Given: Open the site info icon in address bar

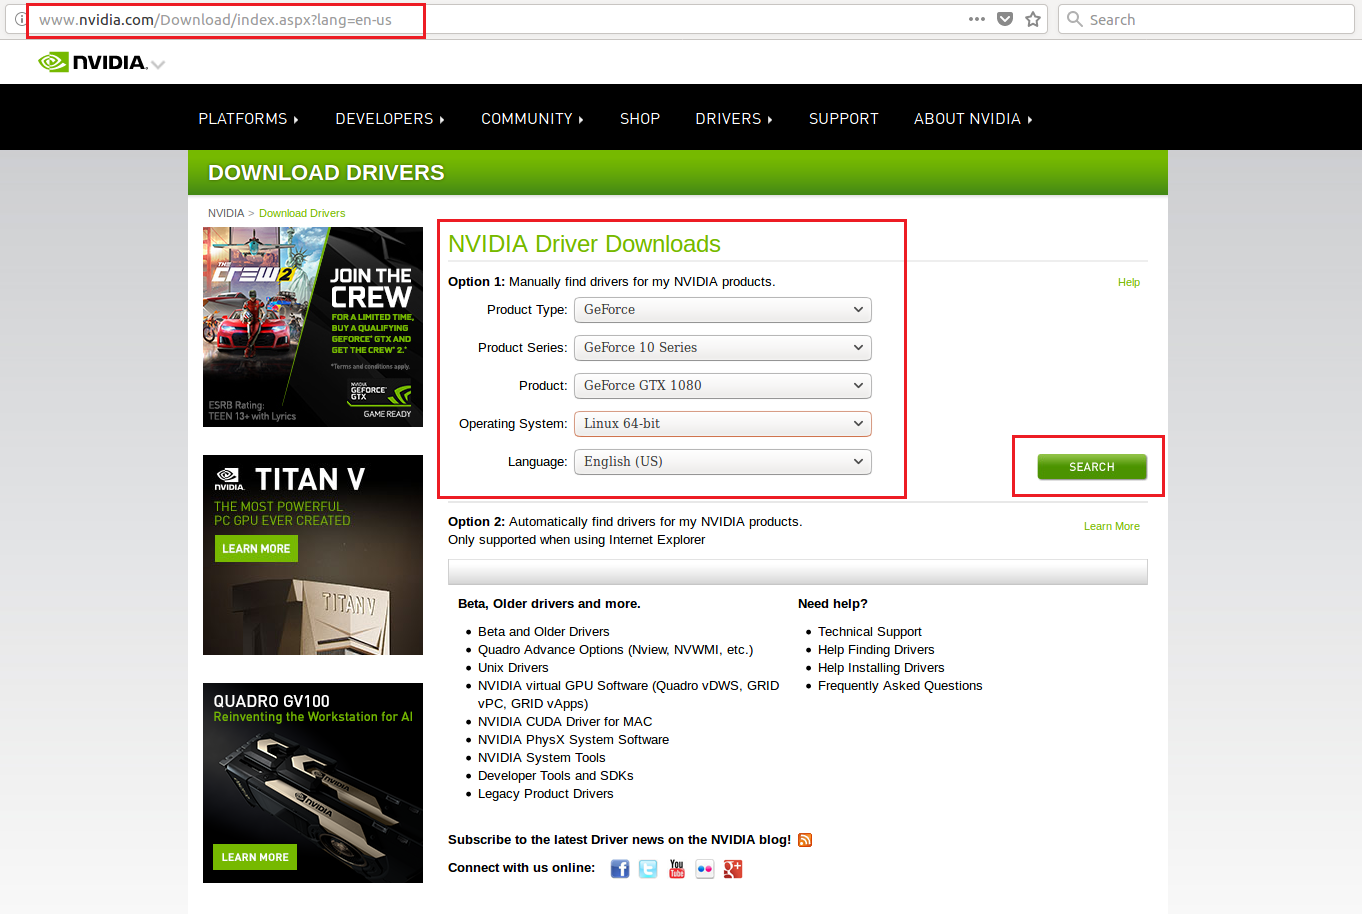Looking at the screenshot, I should [20, 19].
